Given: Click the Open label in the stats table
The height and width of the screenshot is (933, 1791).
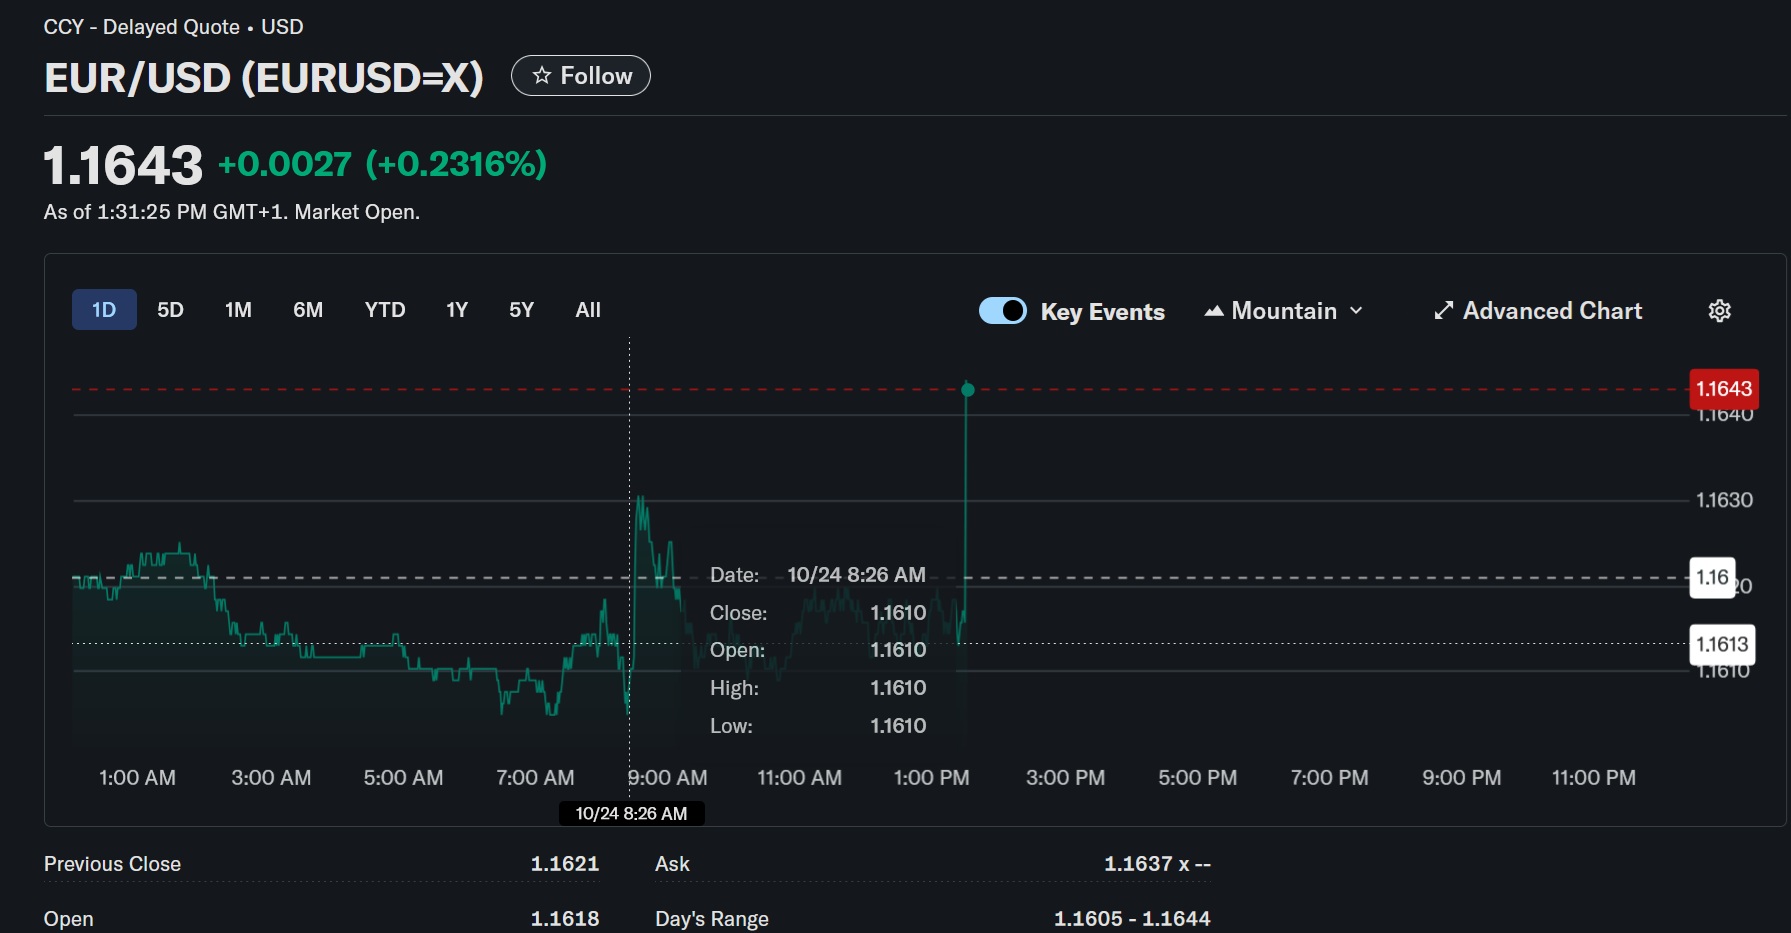Looking at the screenshot, I should pos(69,919).
